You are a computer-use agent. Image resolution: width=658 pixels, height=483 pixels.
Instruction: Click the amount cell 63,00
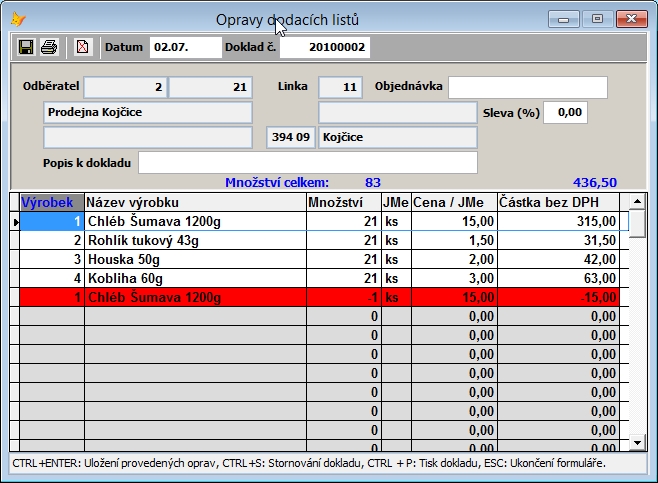tap(559, 278)
